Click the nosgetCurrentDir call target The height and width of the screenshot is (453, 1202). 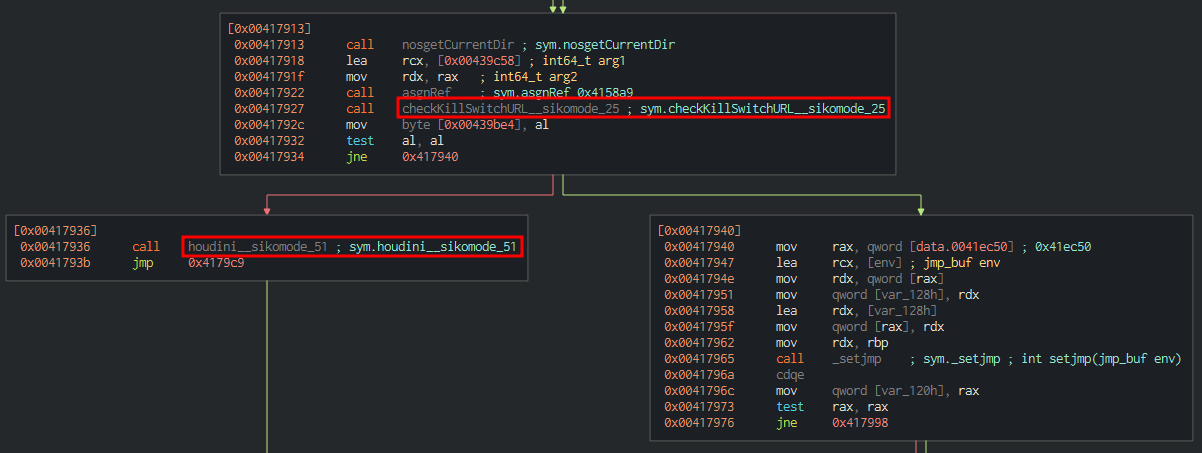(456, 45)
